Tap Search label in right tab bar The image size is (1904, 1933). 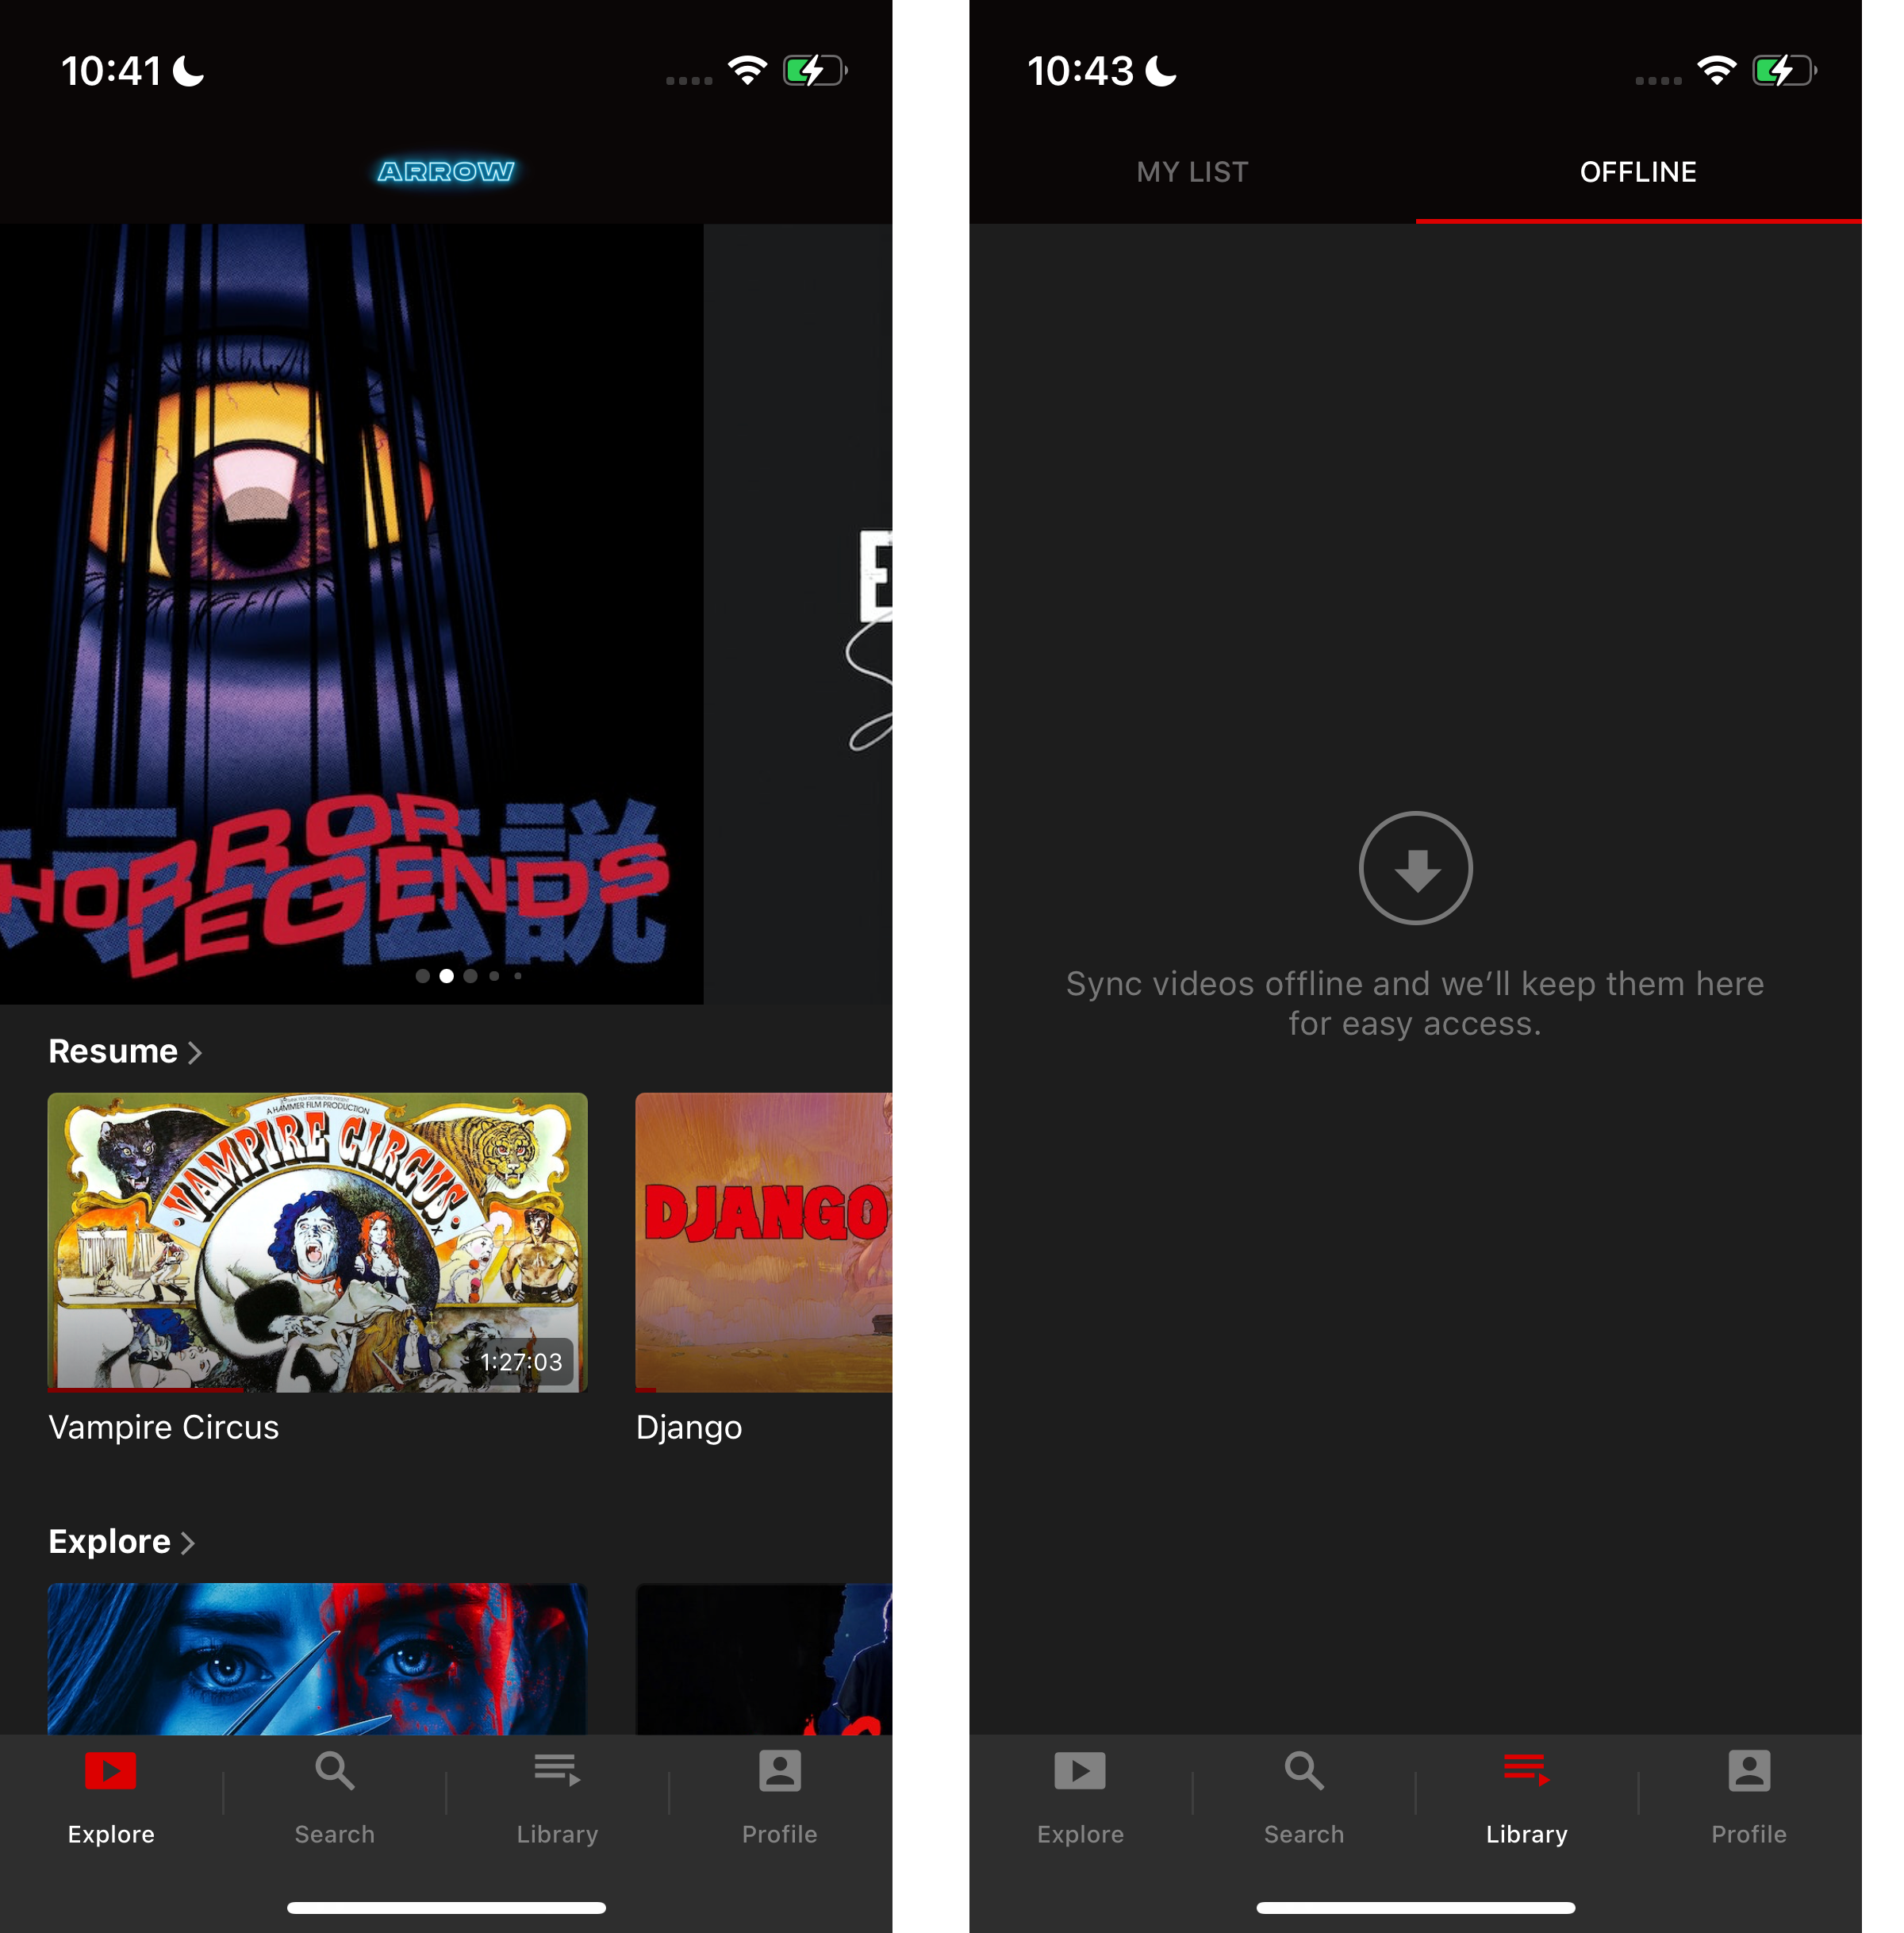point(1304,1834)
